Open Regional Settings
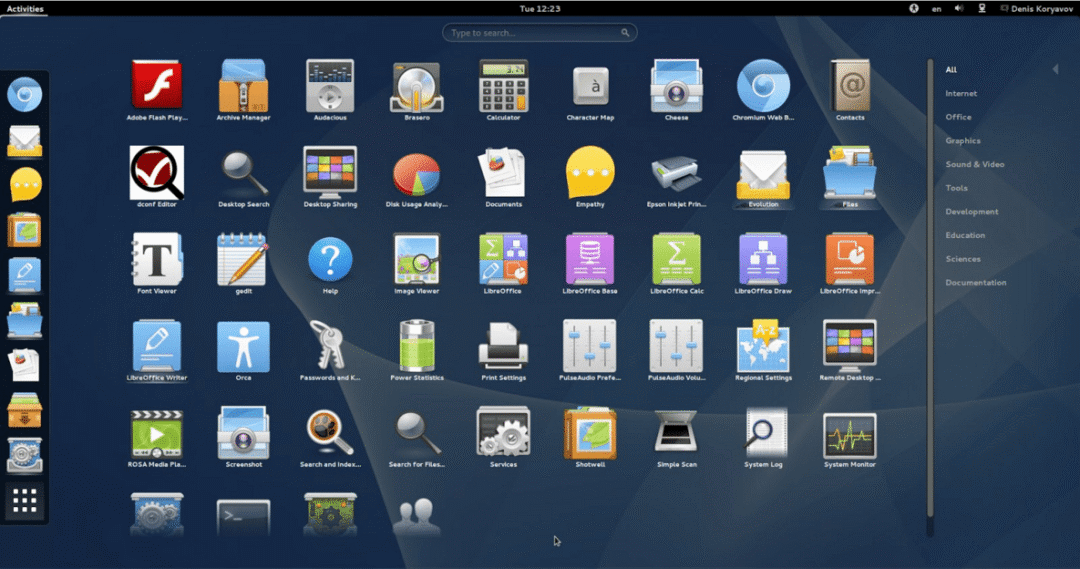 click(763, 351)
